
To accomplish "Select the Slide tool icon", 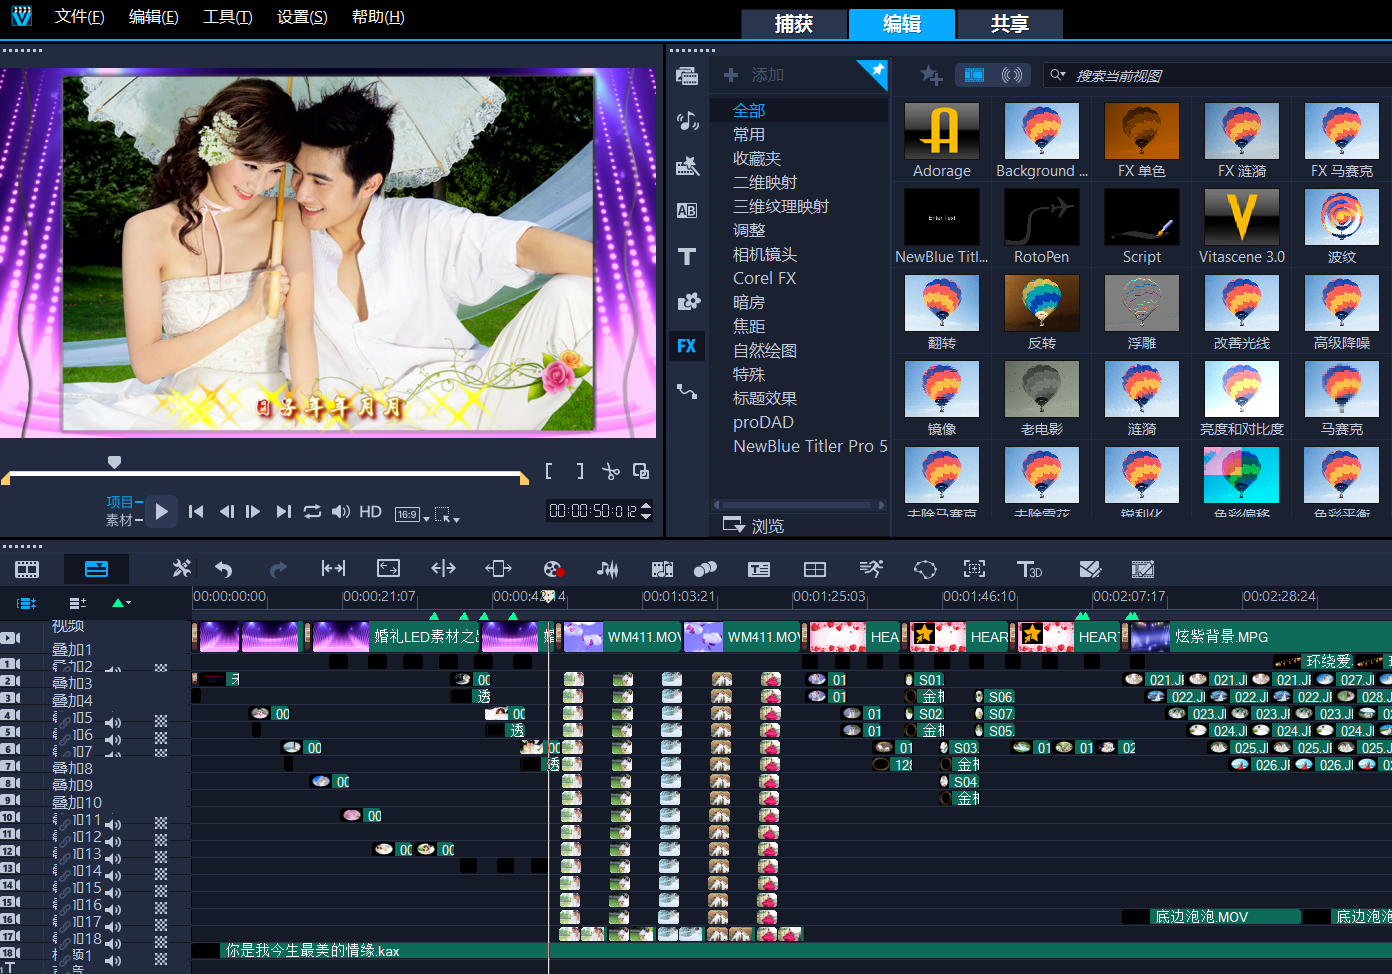I will (498, 569).
